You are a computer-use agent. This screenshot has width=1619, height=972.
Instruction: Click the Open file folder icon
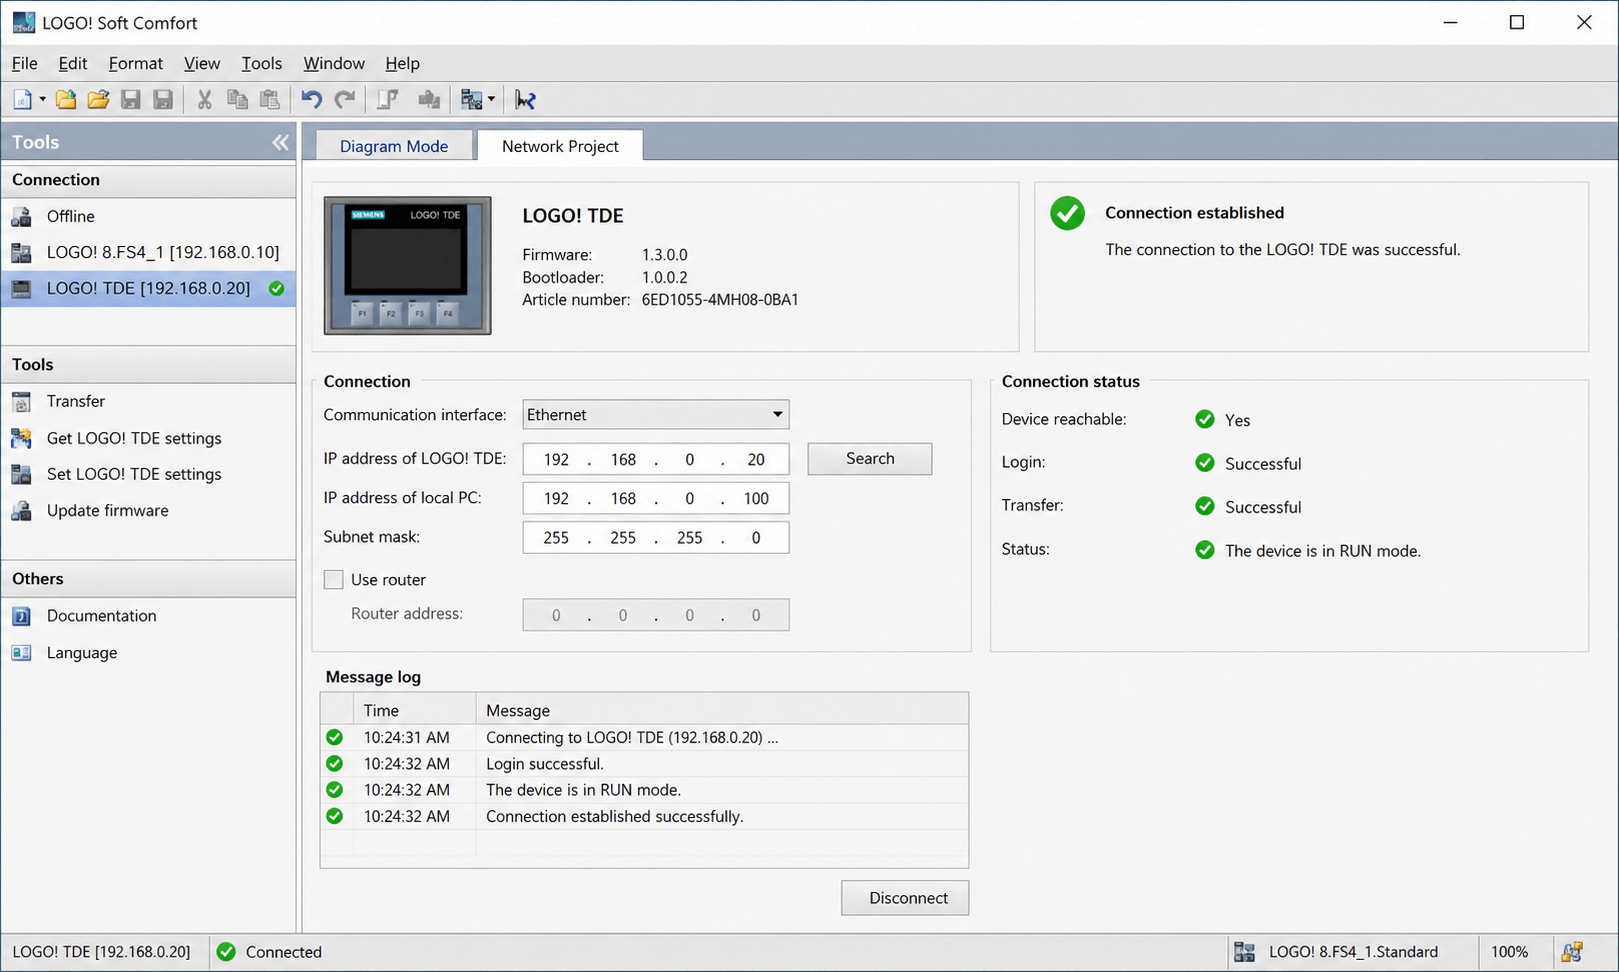coord(98,99)
